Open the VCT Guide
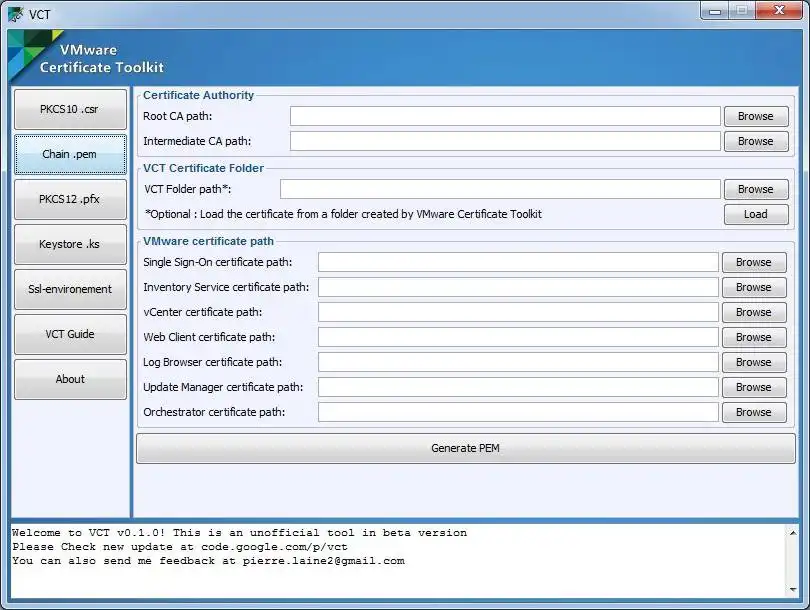The width and height of the screenshot is (810, 610). [70, 334]
